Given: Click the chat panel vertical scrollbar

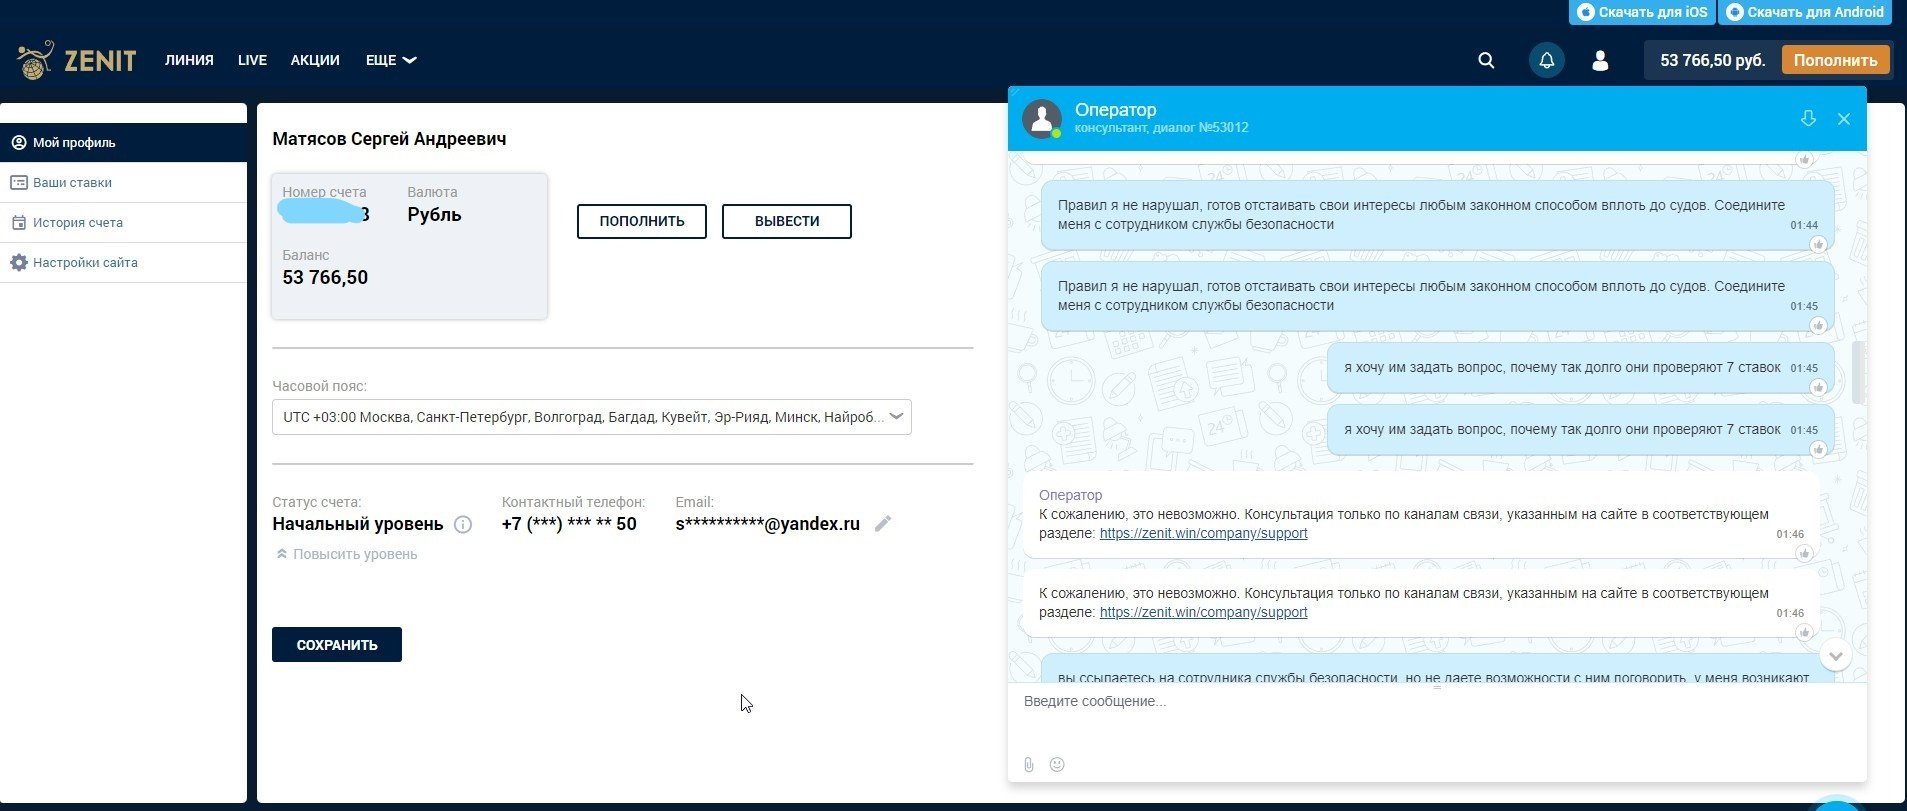Looking at the screenshot, I should tap(1858, 372).
